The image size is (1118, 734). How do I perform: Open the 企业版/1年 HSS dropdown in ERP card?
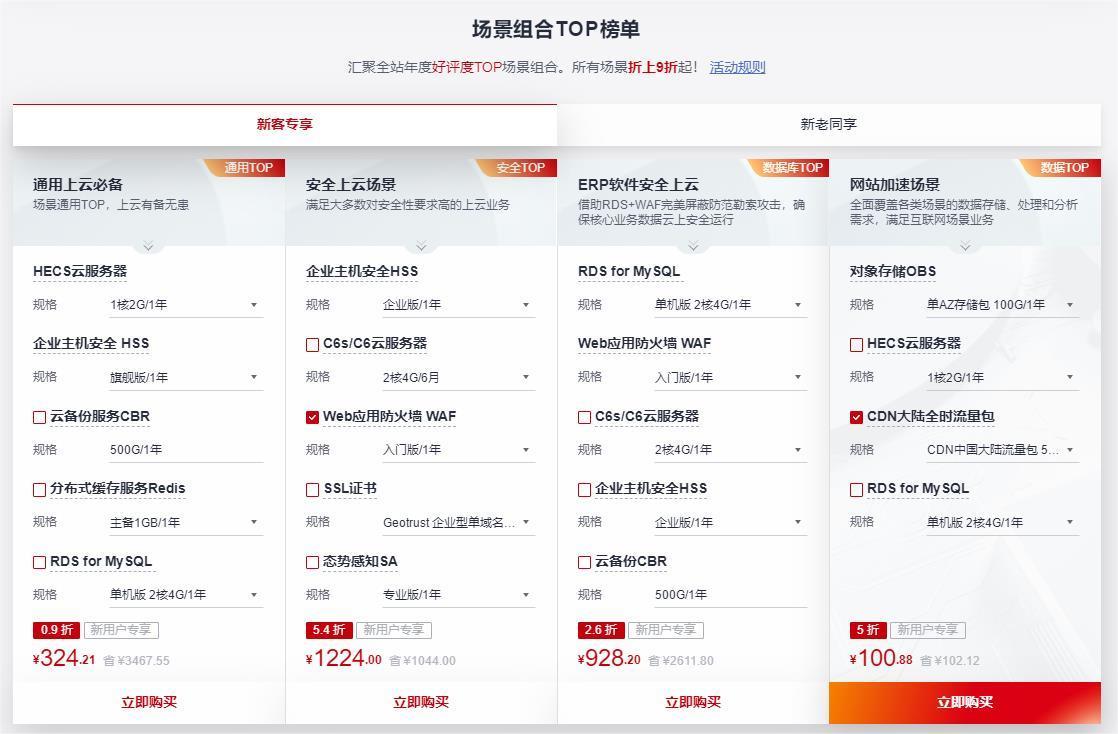coord(730,522)
